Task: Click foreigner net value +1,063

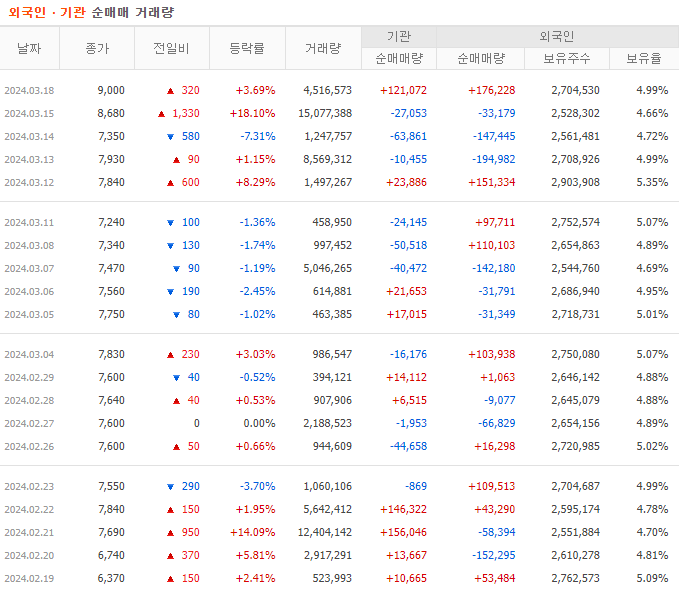Action: (x=497, y=377)
